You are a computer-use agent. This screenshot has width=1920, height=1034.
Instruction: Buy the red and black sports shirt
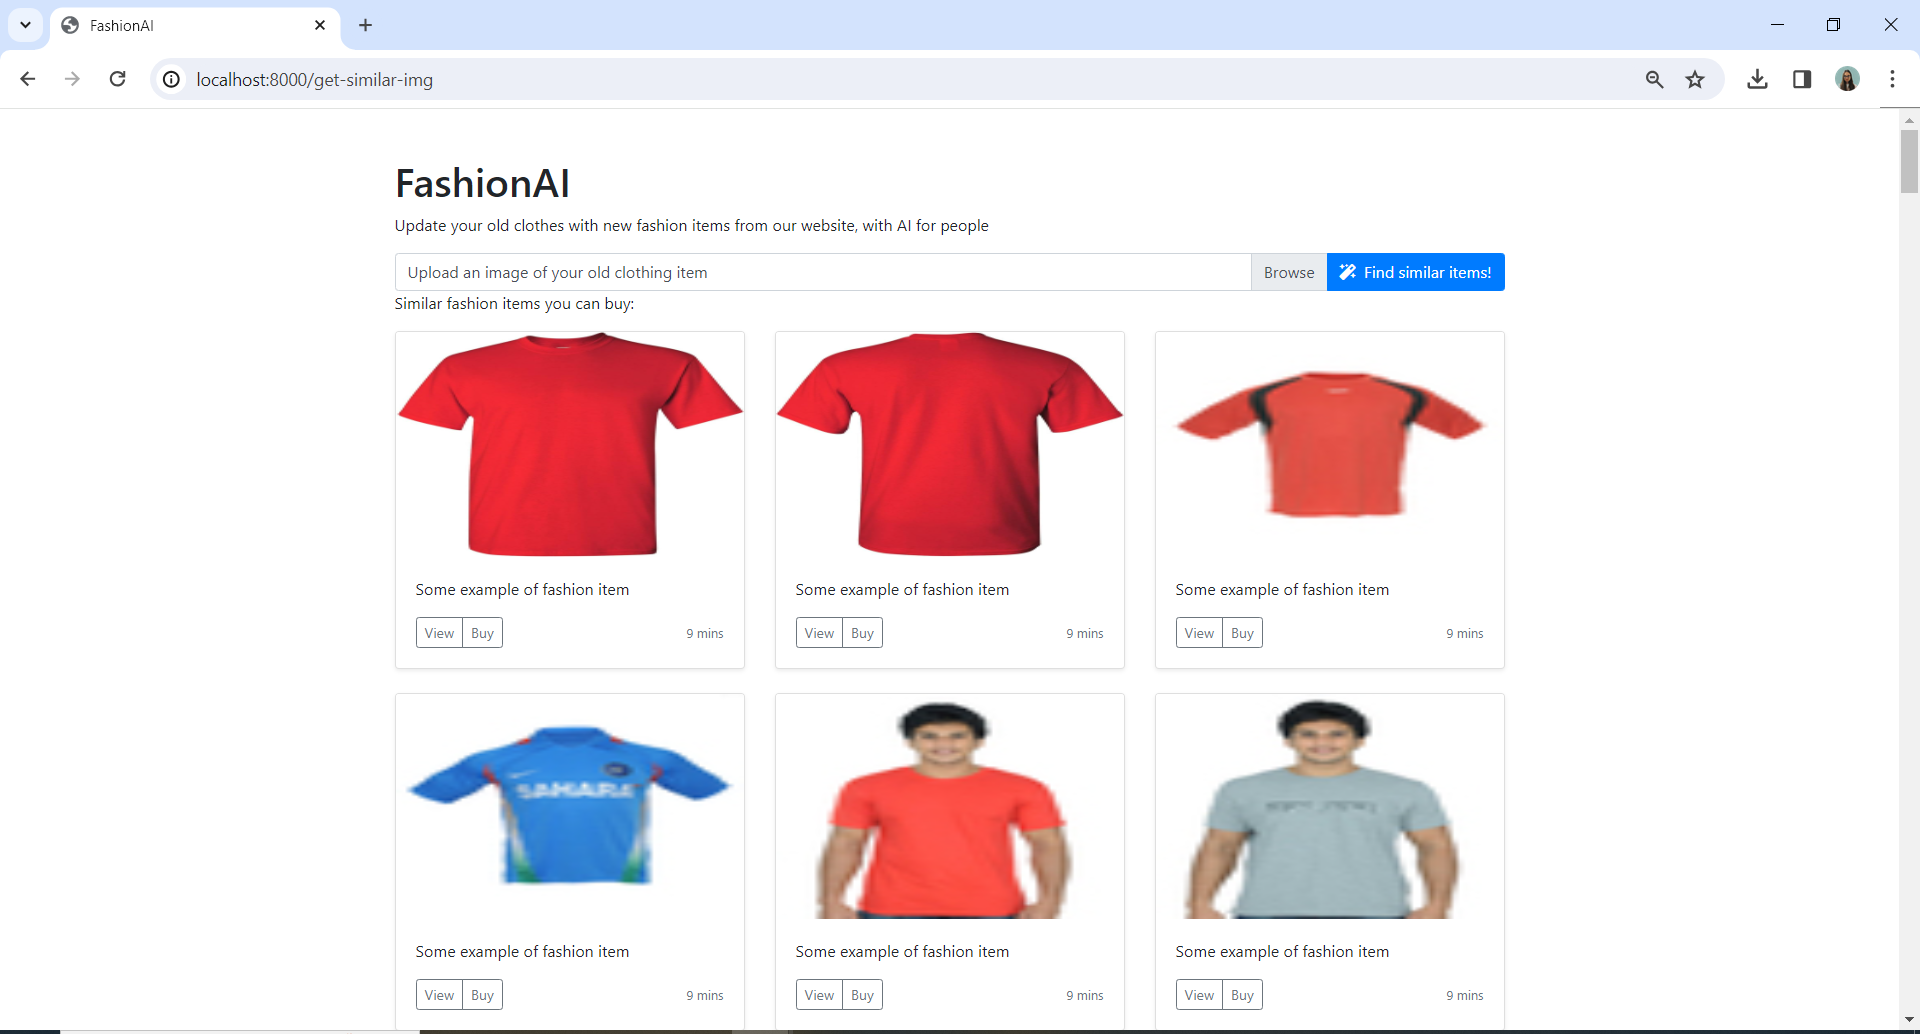pos(1243,633)
